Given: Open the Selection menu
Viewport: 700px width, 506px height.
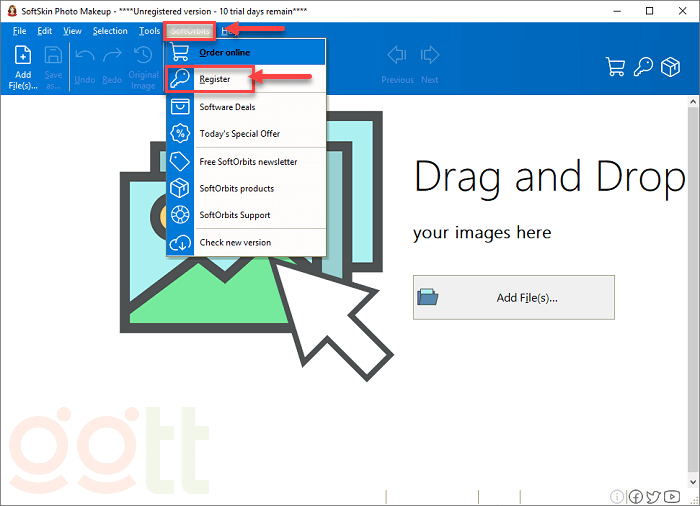Looking at the screenshot, I should click(110, 31).
